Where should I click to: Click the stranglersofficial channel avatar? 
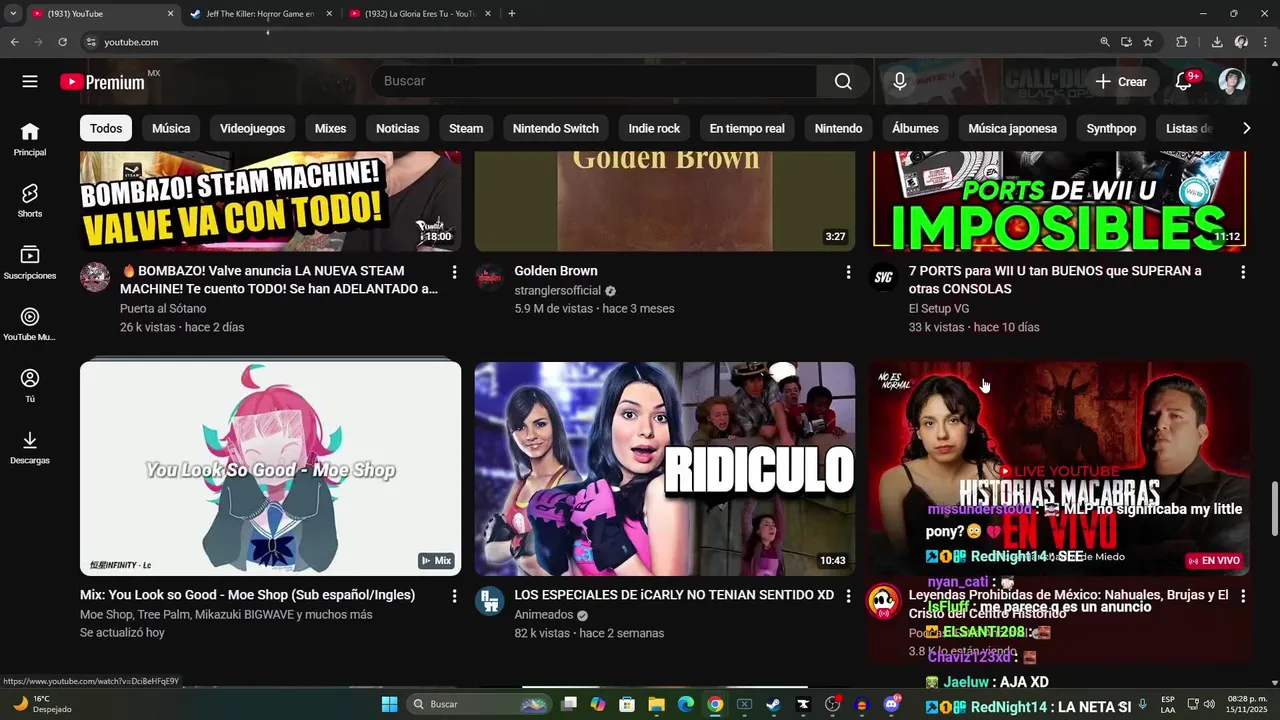pyautogui.click(x=489, y=277)
